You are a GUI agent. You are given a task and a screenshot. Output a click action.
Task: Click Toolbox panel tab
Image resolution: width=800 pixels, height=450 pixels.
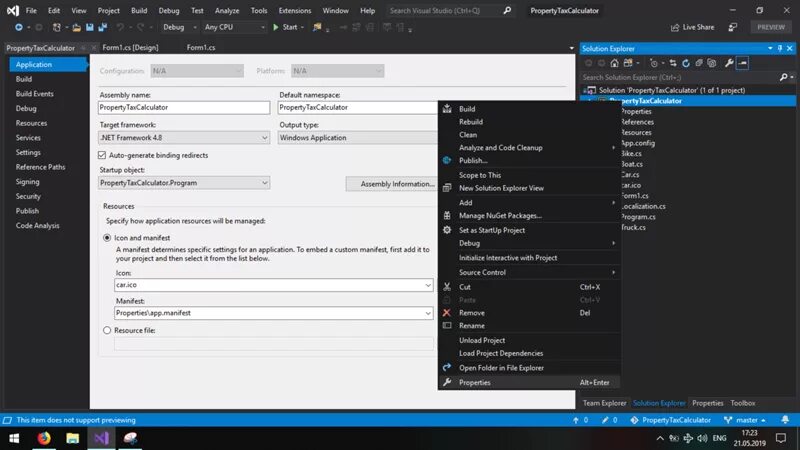[x=742, y=403]
